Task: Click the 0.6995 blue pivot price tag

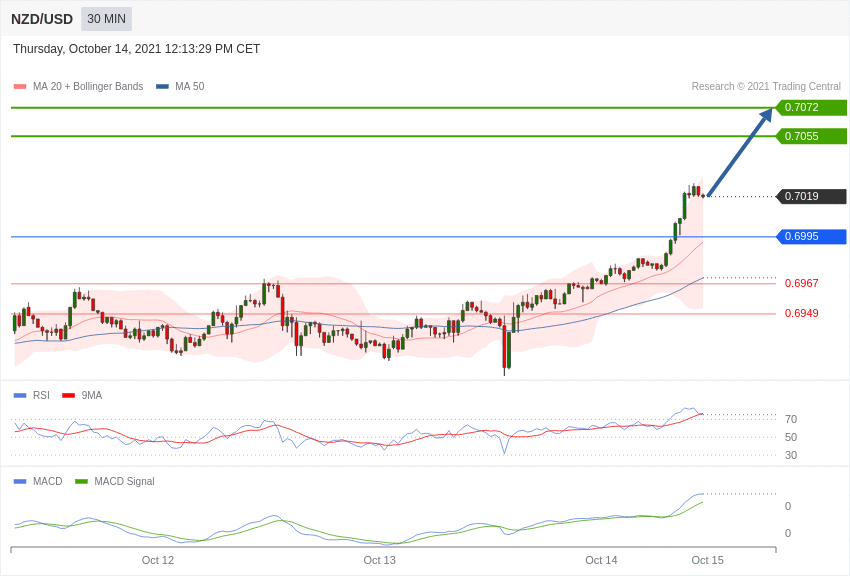Action: 811,237
